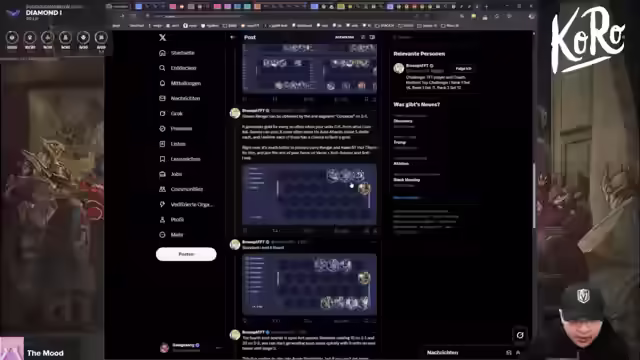This screenshot has width=640, height=360.
Task: Click the Antworten button in Post header
Action: [344, 37]
